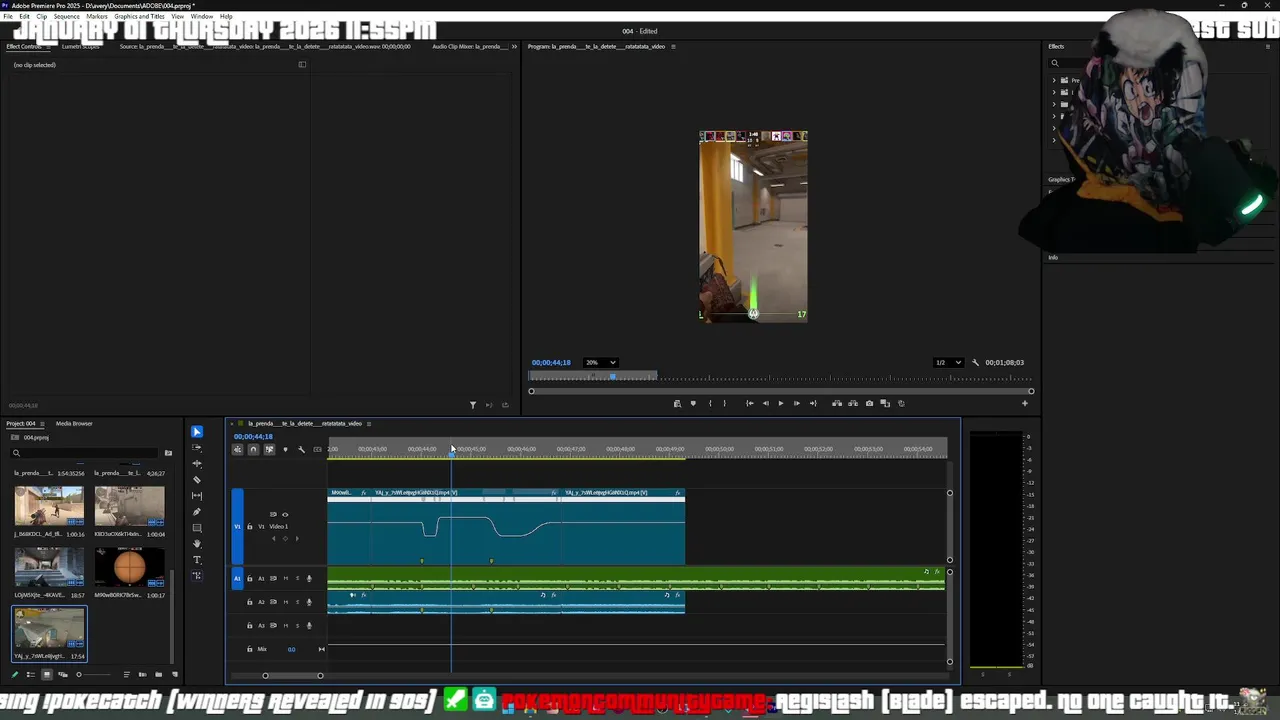The width and height of the screenshot is (1280, 720).
Task: Select the Hand tool
Action: click(x=196, y=544)
